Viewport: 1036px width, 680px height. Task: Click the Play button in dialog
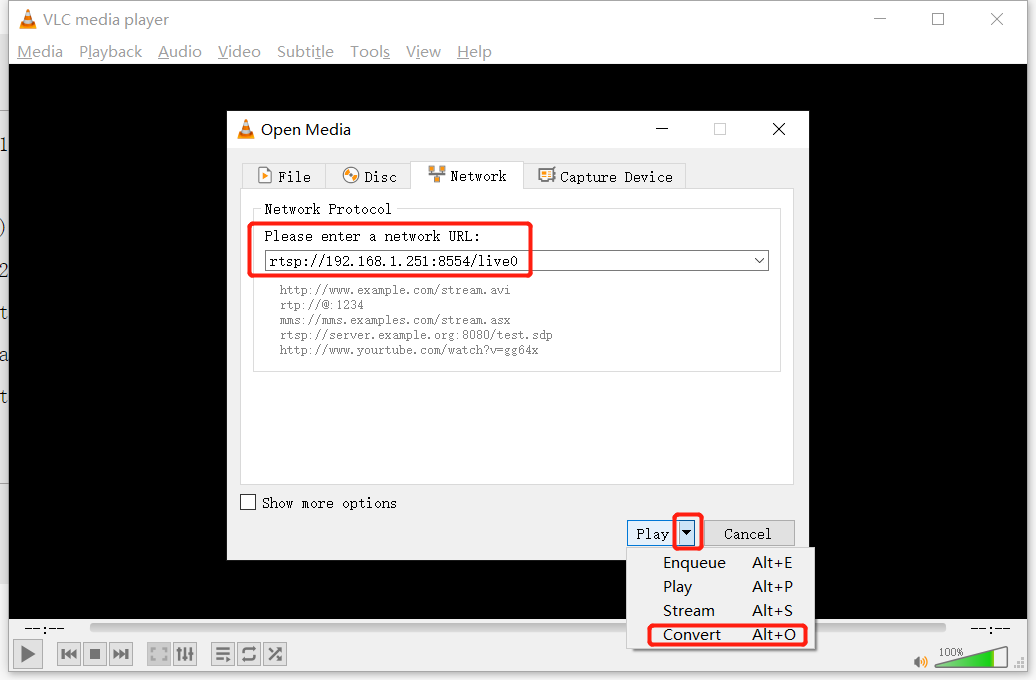coord(651,533)
